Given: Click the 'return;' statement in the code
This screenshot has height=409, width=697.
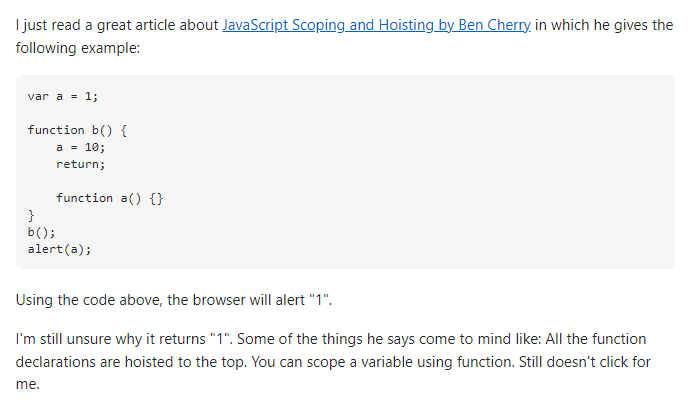Looking at the screenshot, I should tap(80, 164).
